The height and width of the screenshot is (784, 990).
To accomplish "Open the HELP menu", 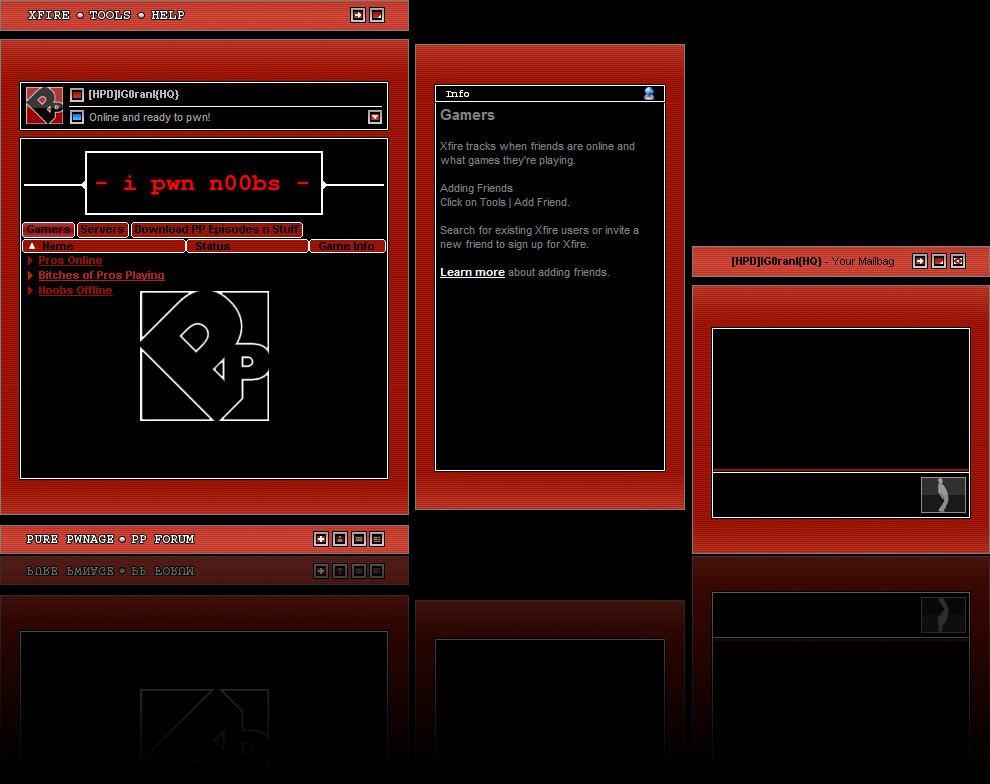I will click(x=167, y=15).
